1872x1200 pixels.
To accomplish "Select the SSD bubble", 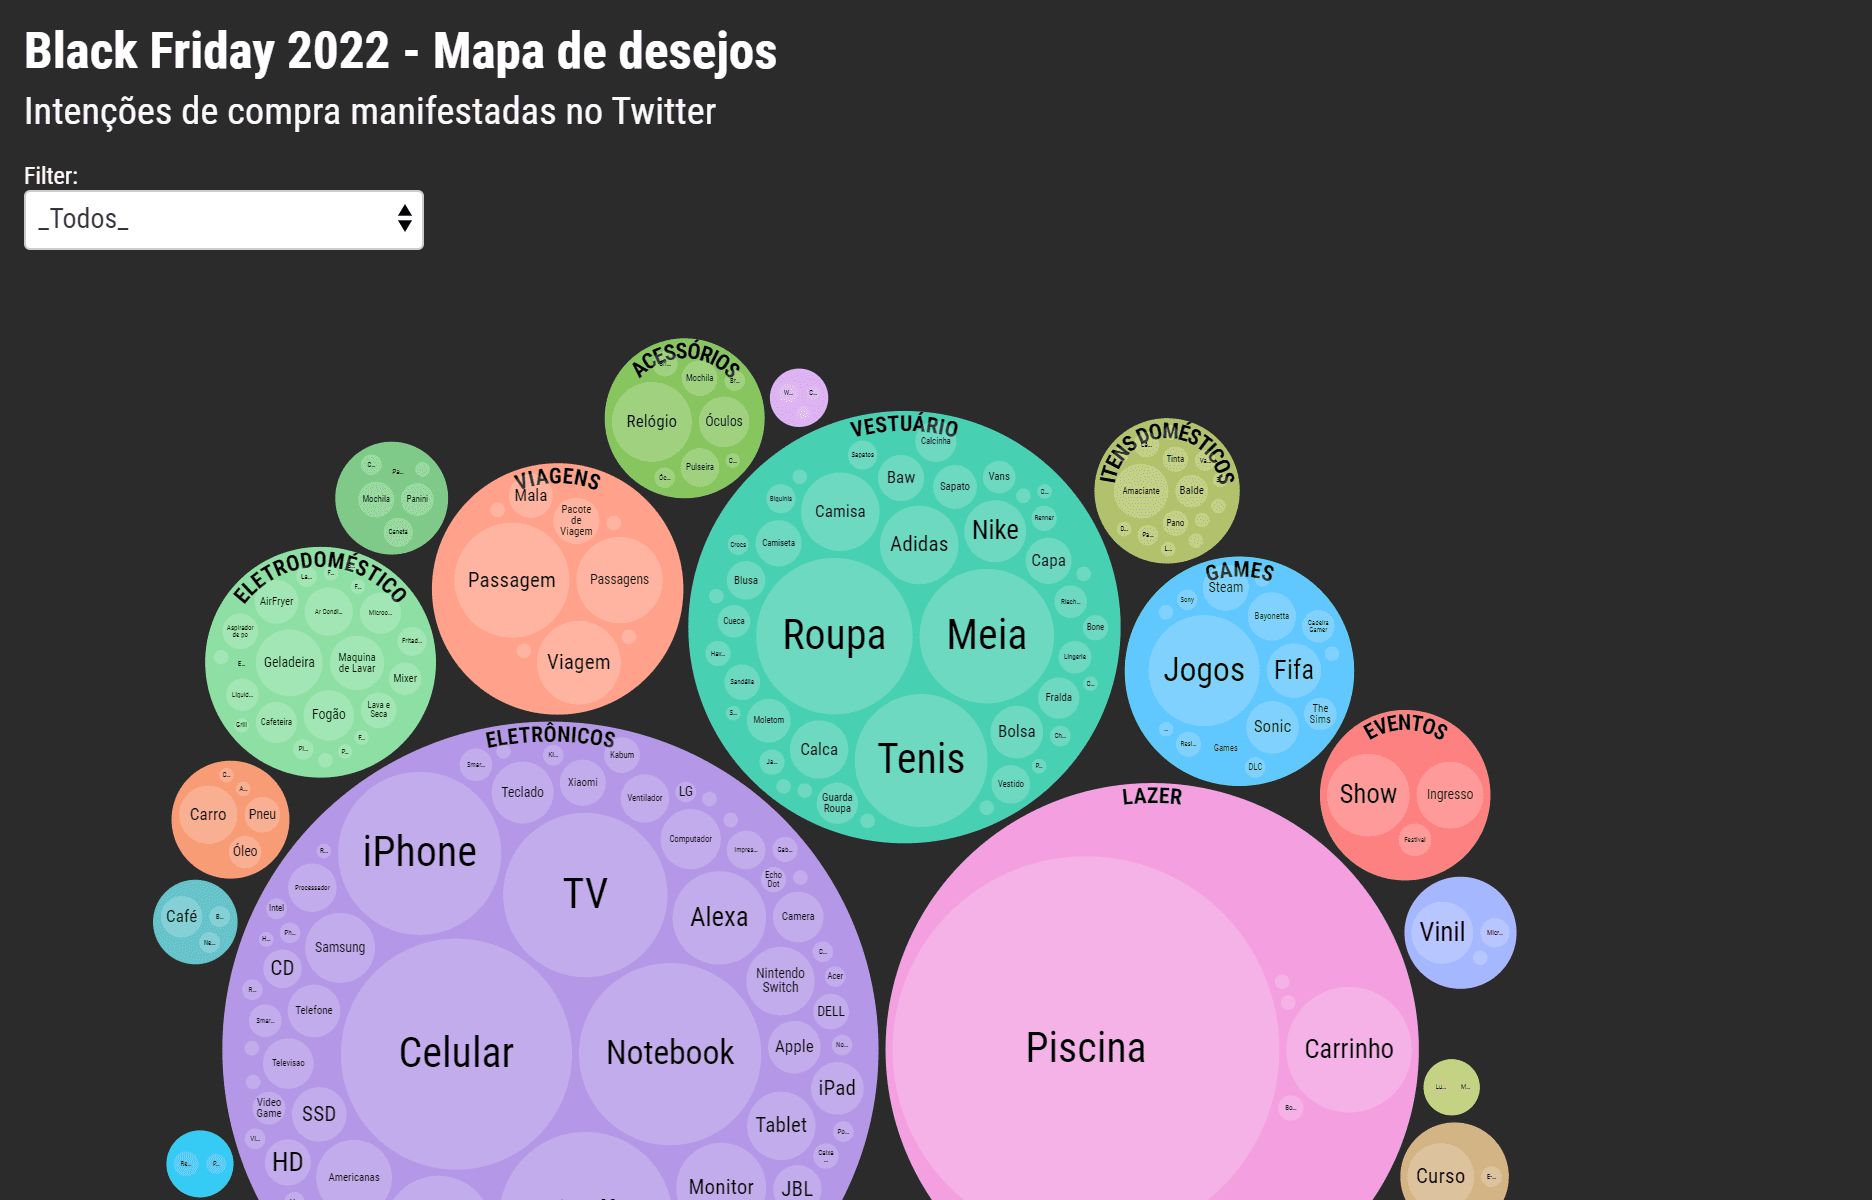I will (319, 1114).
